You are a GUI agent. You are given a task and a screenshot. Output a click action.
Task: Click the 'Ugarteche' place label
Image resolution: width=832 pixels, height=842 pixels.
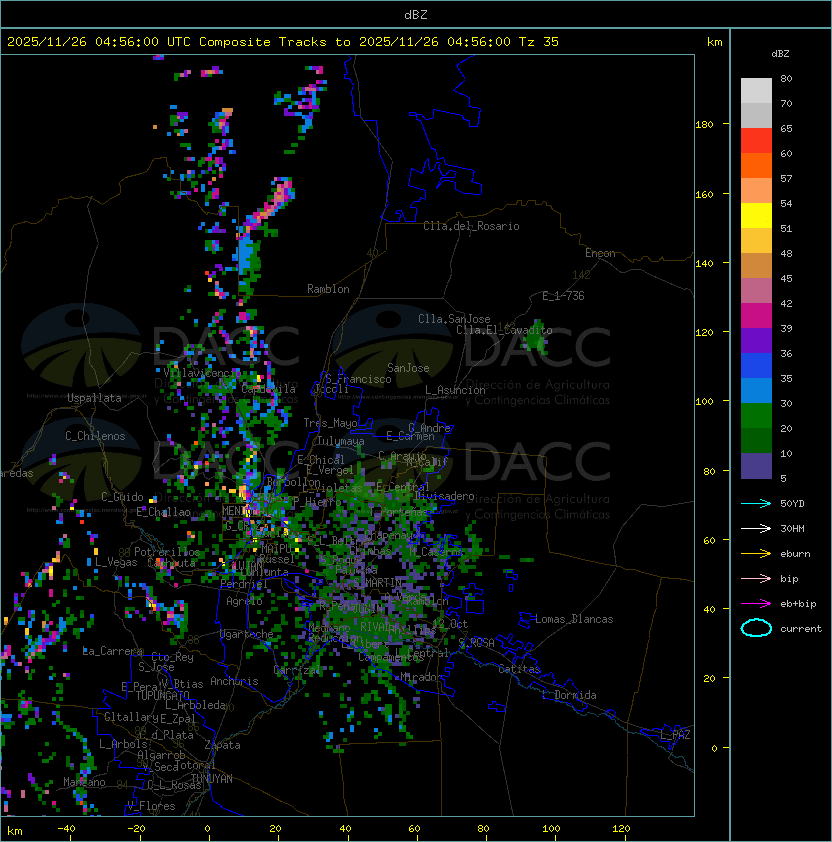(246, 634)
